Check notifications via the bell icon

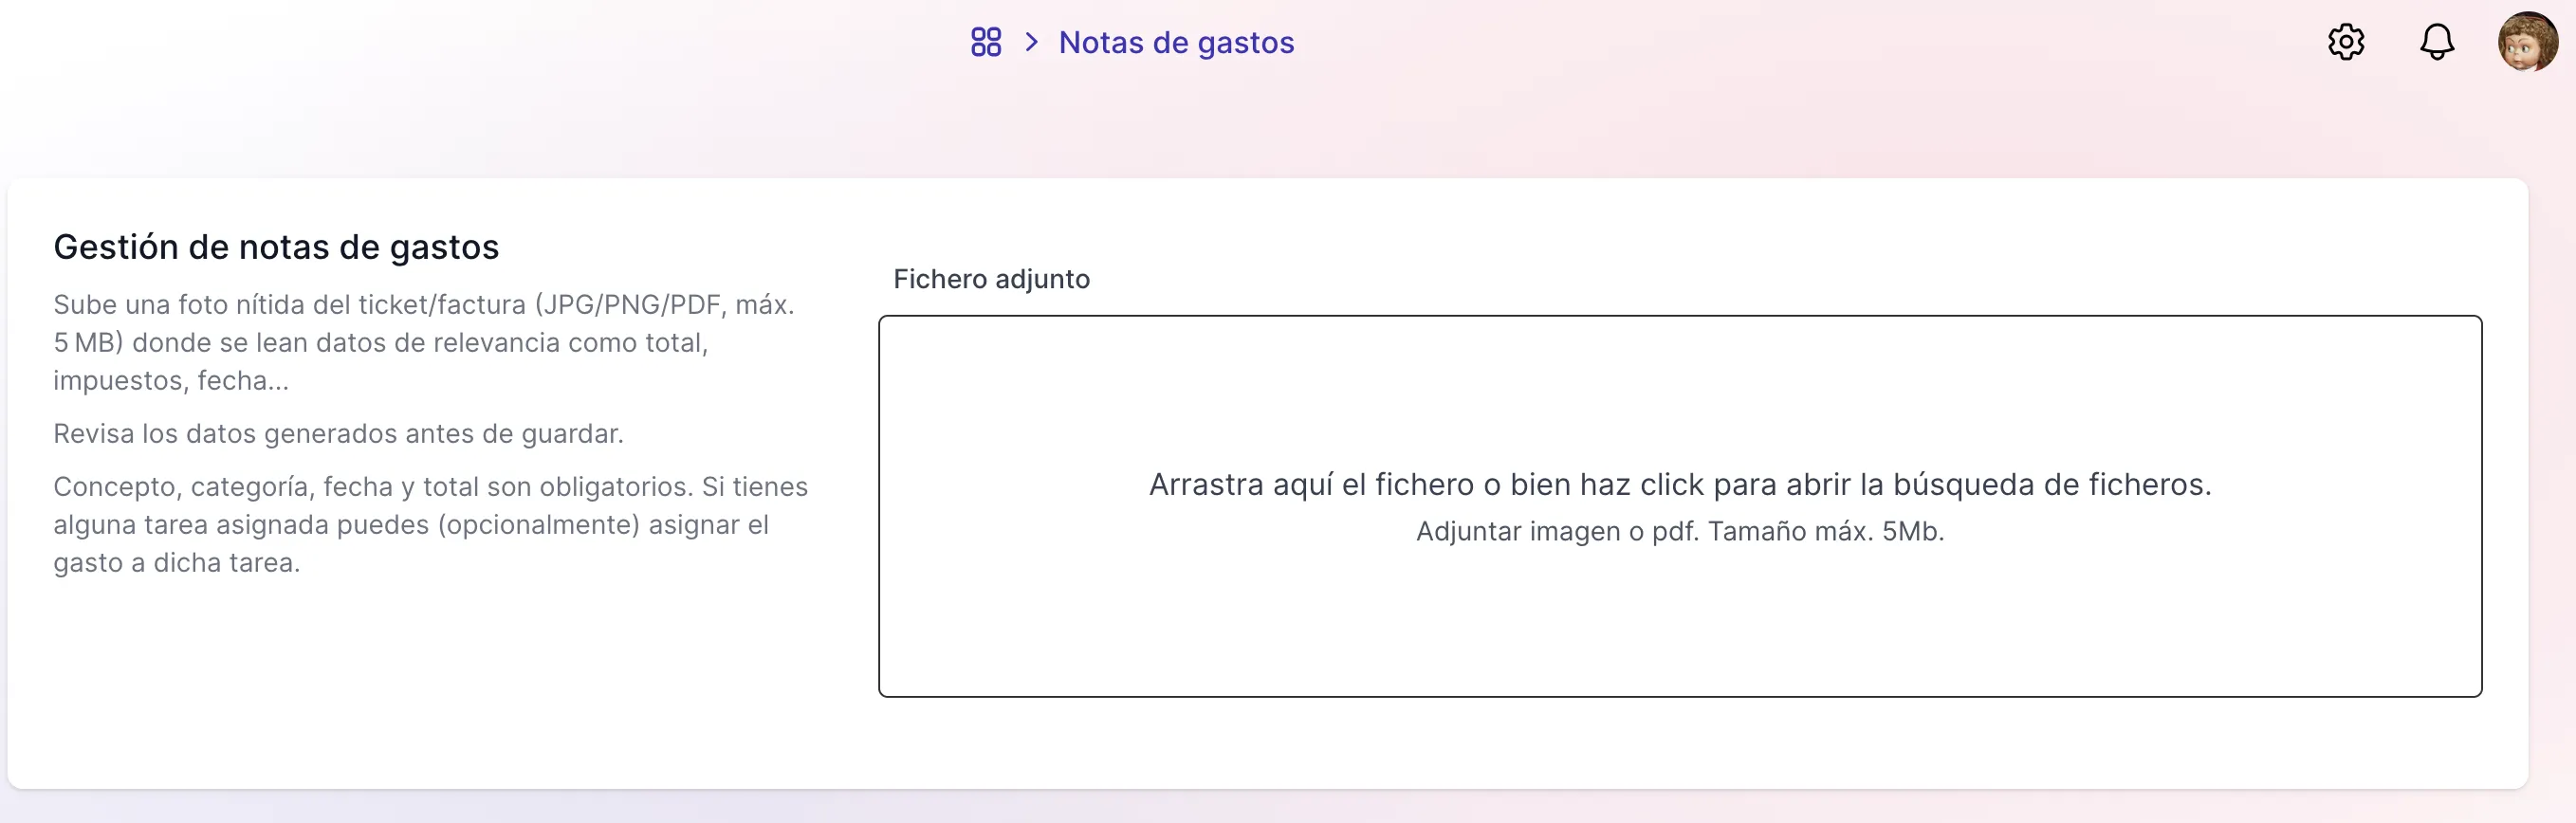pos(2437,43)
